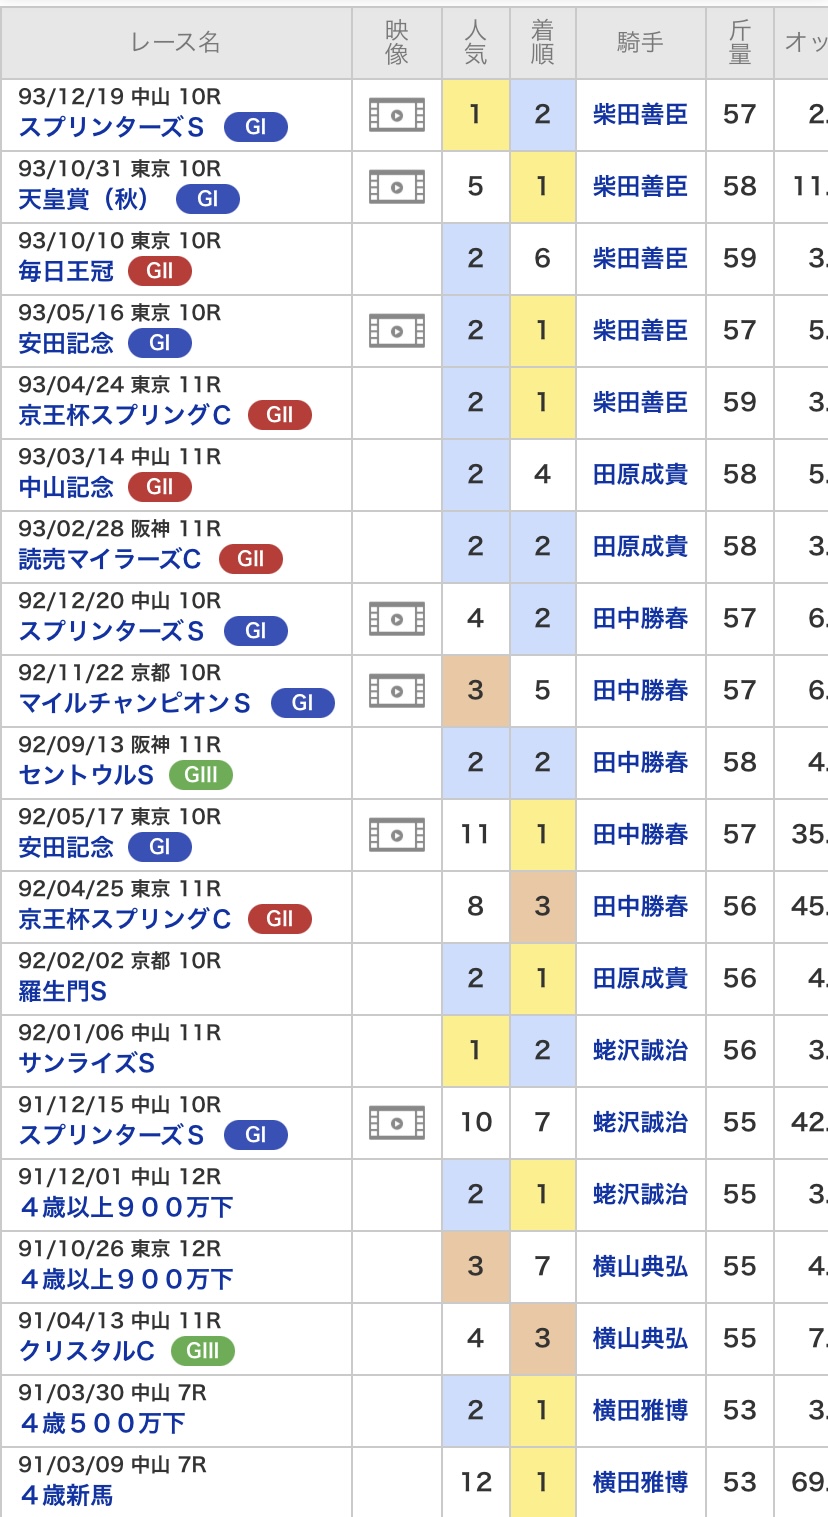Play video for マイルチャンピオンS race
828x1517 pixels.
397,691
